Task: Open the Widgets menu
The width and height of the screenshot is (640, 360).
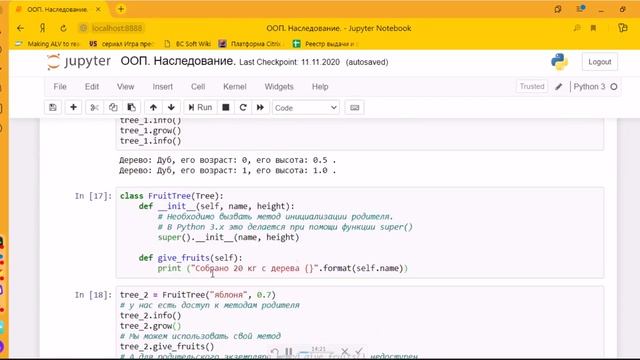Action: 279,87
